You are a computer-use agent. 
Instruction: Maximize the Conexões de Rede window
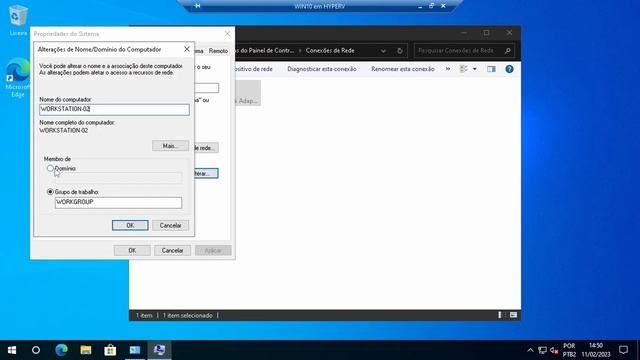tap(487, 33)
